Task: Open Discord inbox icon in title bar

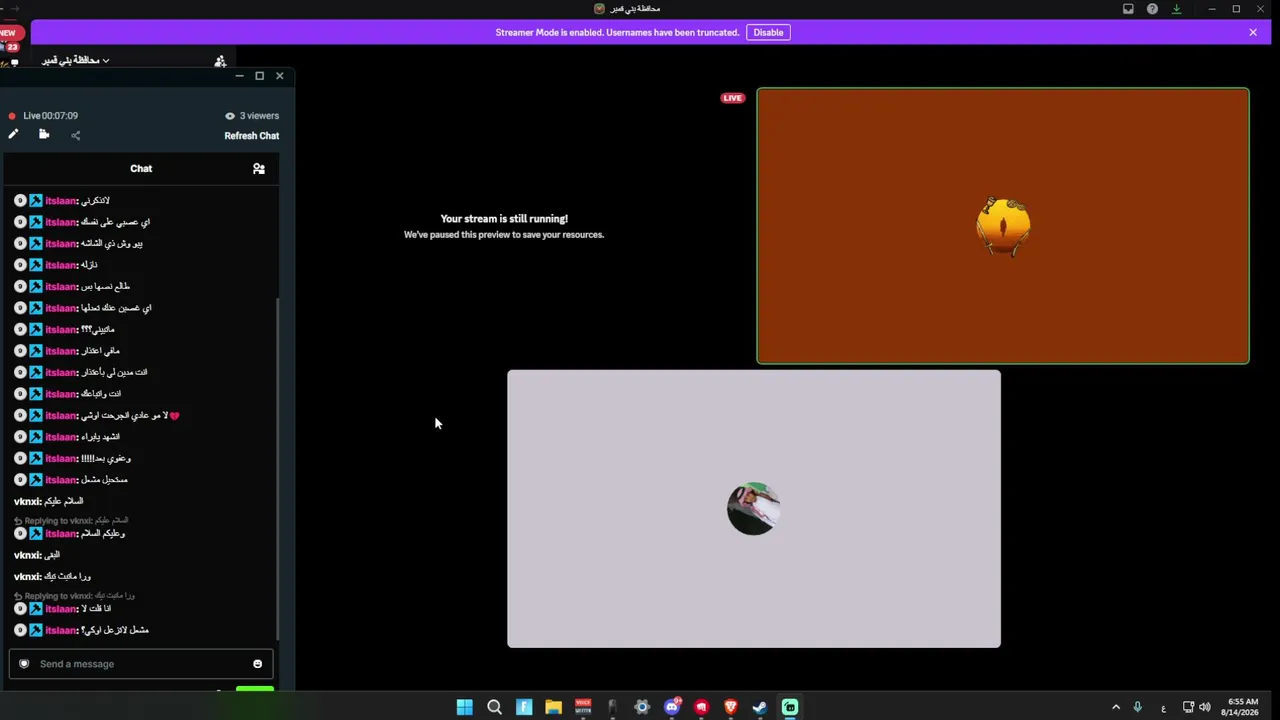Action: click(1128, 9)
